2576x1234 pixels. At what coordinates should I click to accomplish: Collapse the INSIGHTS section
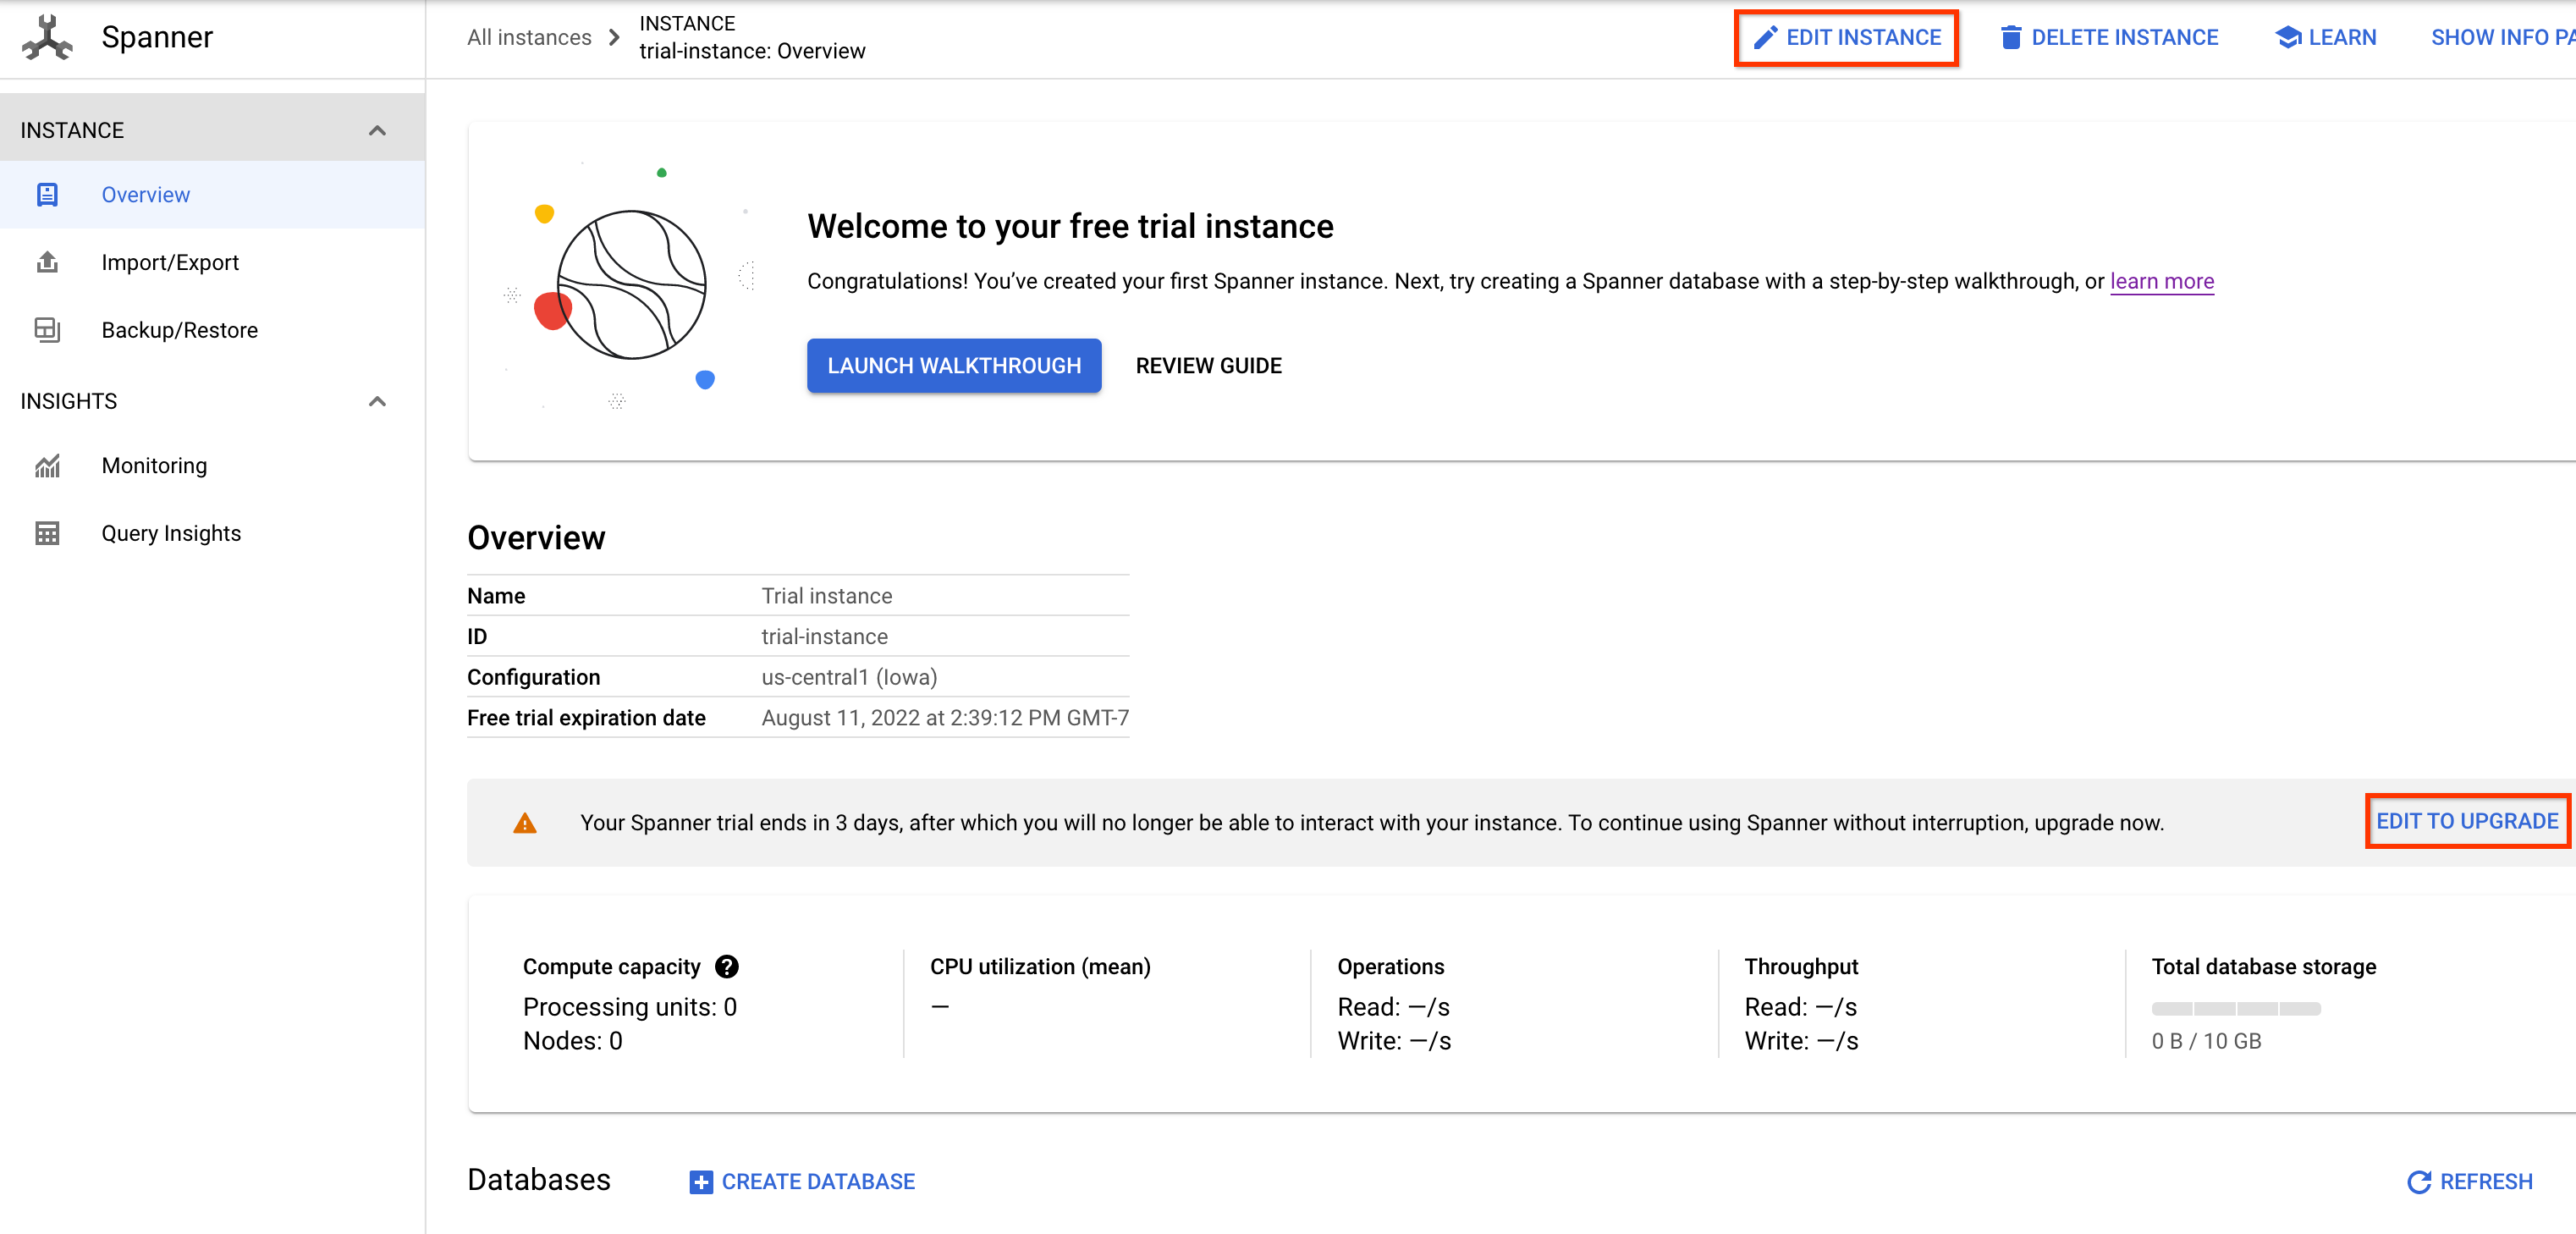pos(375,399)
